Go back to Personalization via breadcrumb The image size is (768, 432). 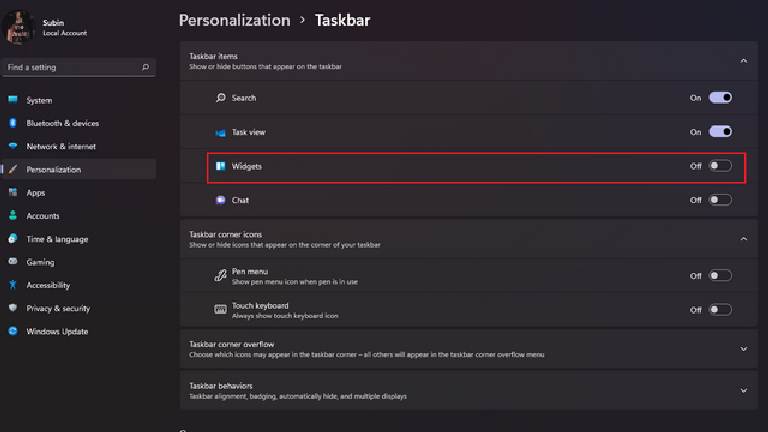tap(234, 21)
